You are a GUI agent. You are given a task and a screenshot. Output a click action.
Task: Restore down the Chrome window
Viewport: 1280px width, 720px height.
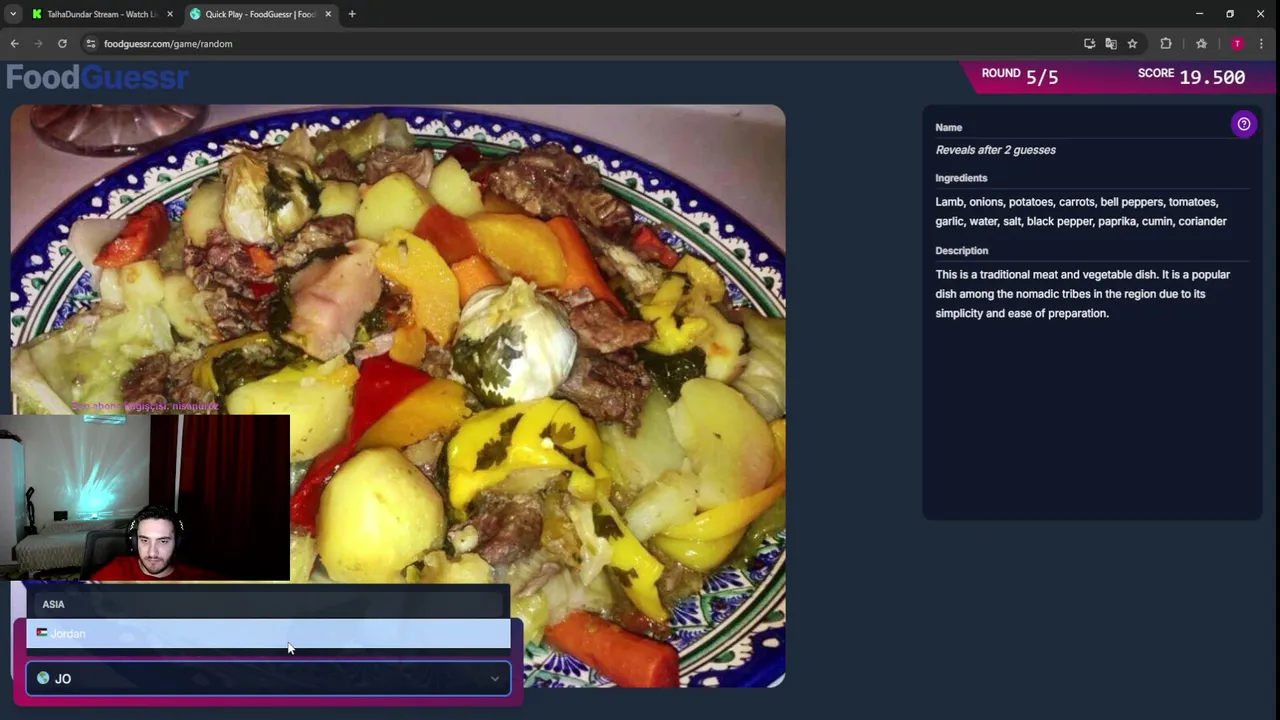[x=1230, y=14]
